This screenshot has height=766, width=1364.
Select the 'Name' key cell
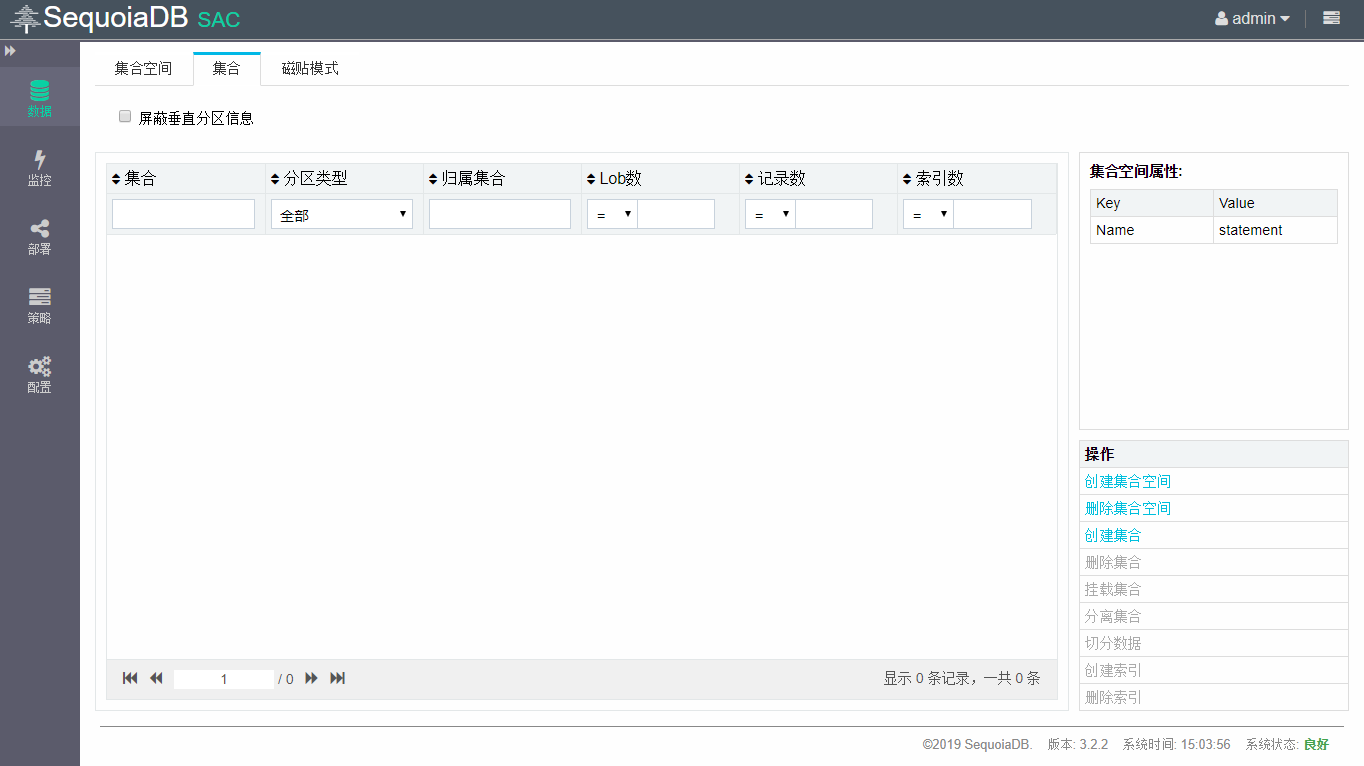click(1152, 230)
